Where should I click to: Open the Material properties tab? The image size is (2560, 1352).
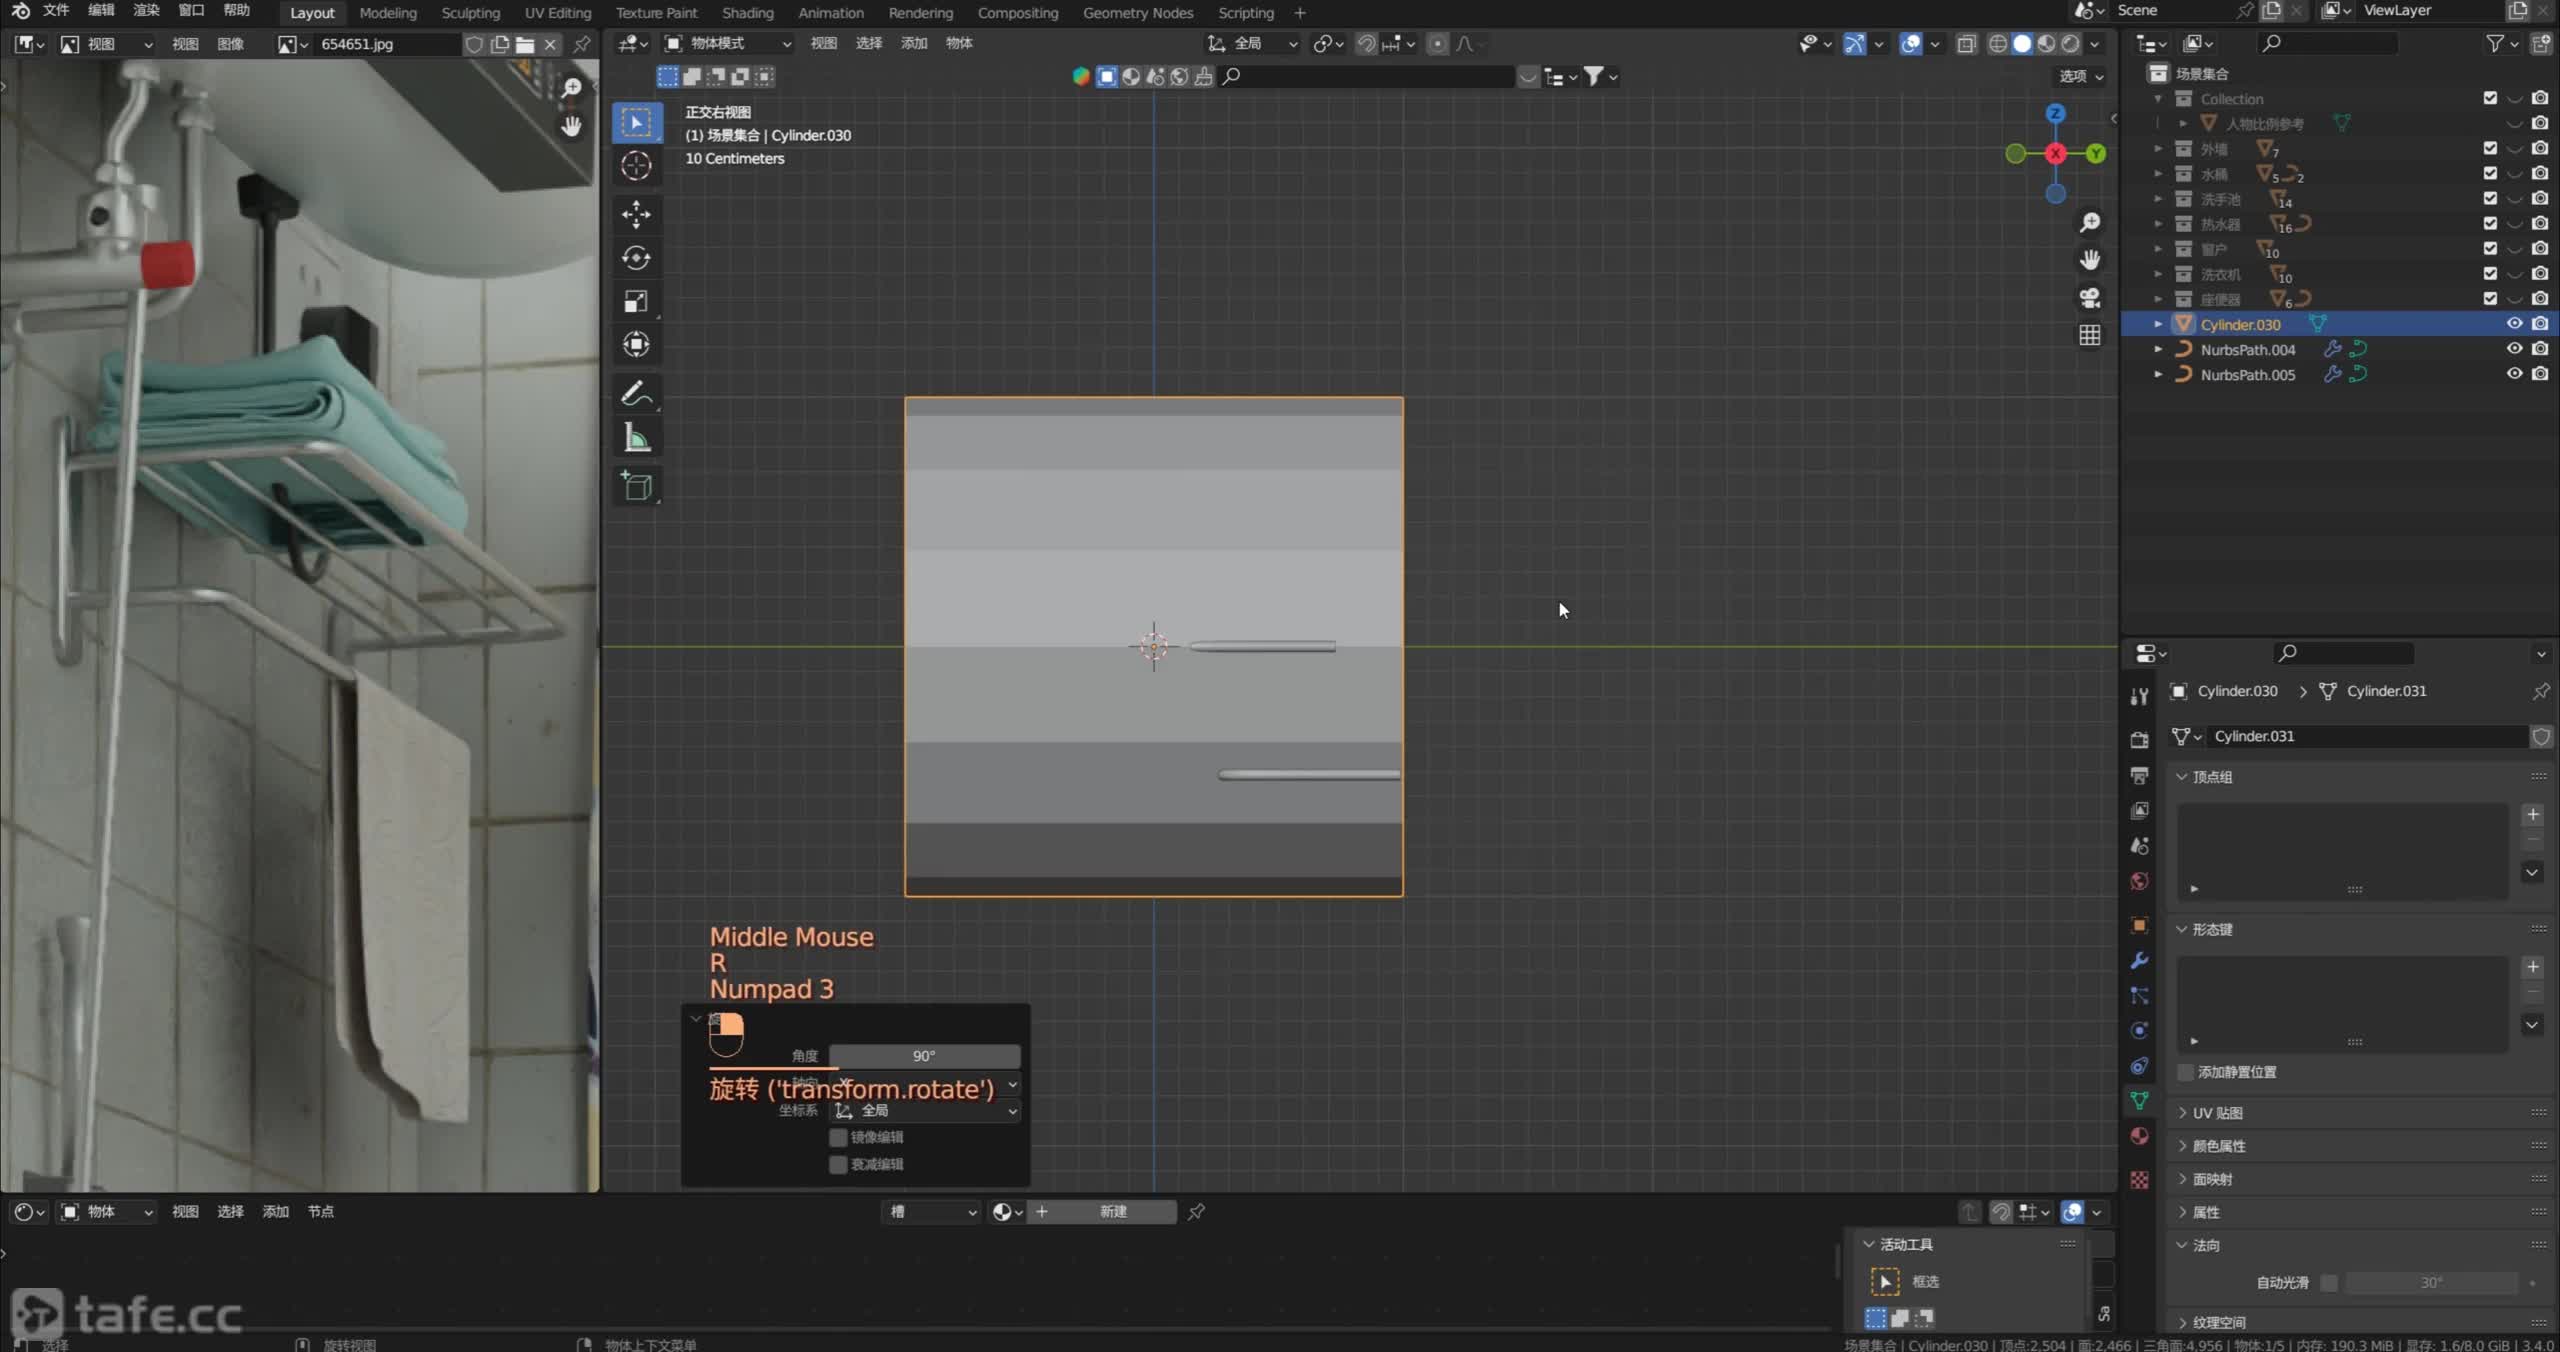click(x=2139, y=1135)
